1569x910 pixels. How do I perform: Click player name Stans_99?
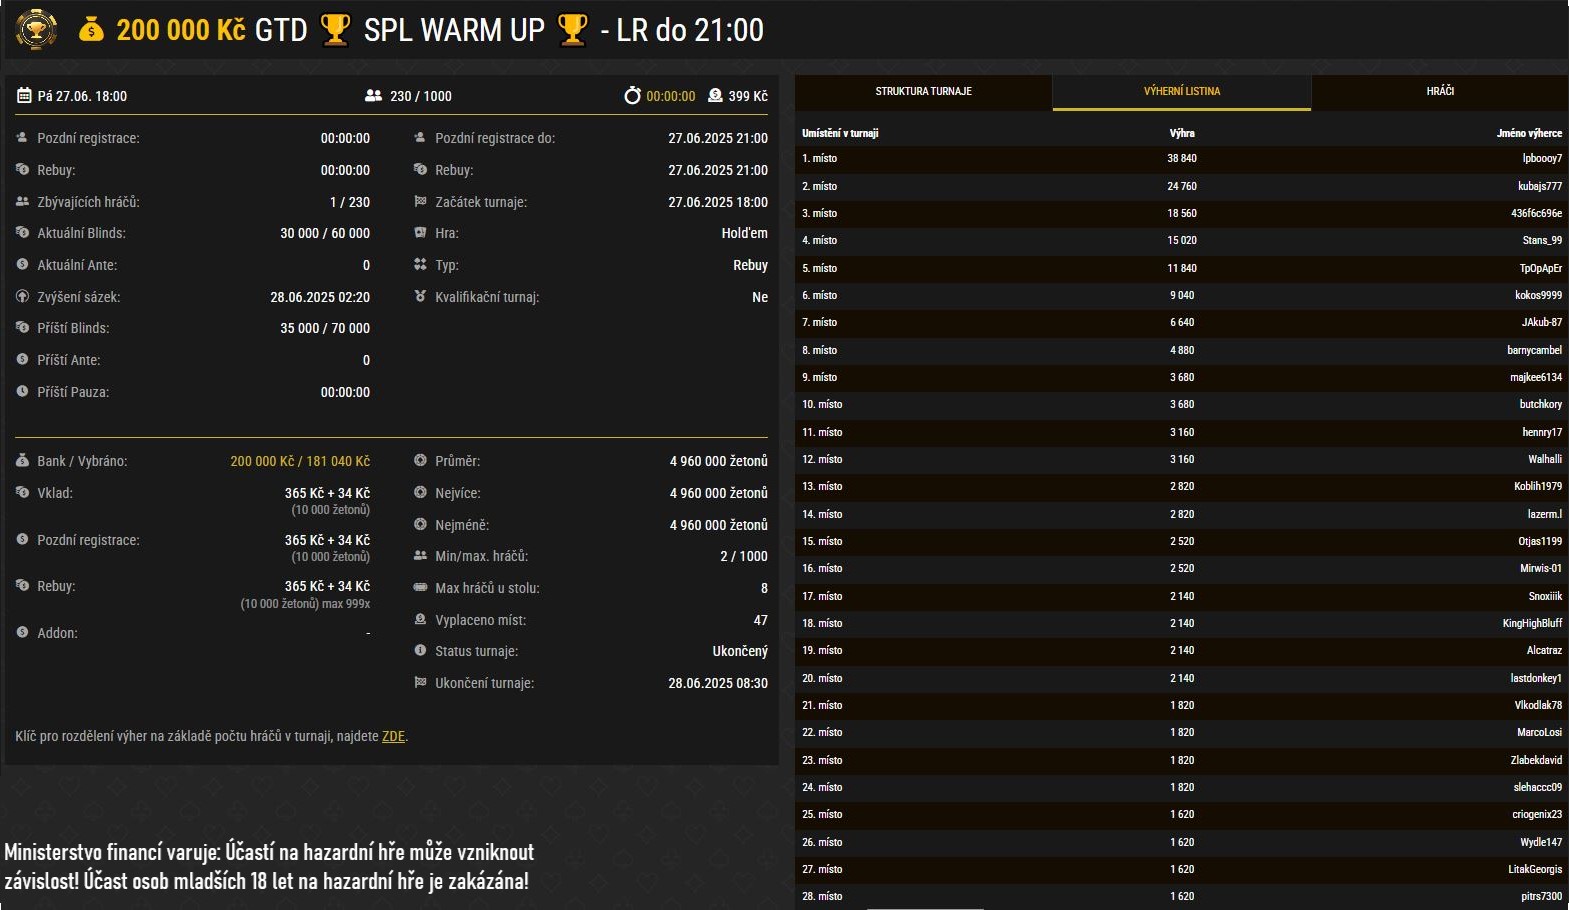1542,240
